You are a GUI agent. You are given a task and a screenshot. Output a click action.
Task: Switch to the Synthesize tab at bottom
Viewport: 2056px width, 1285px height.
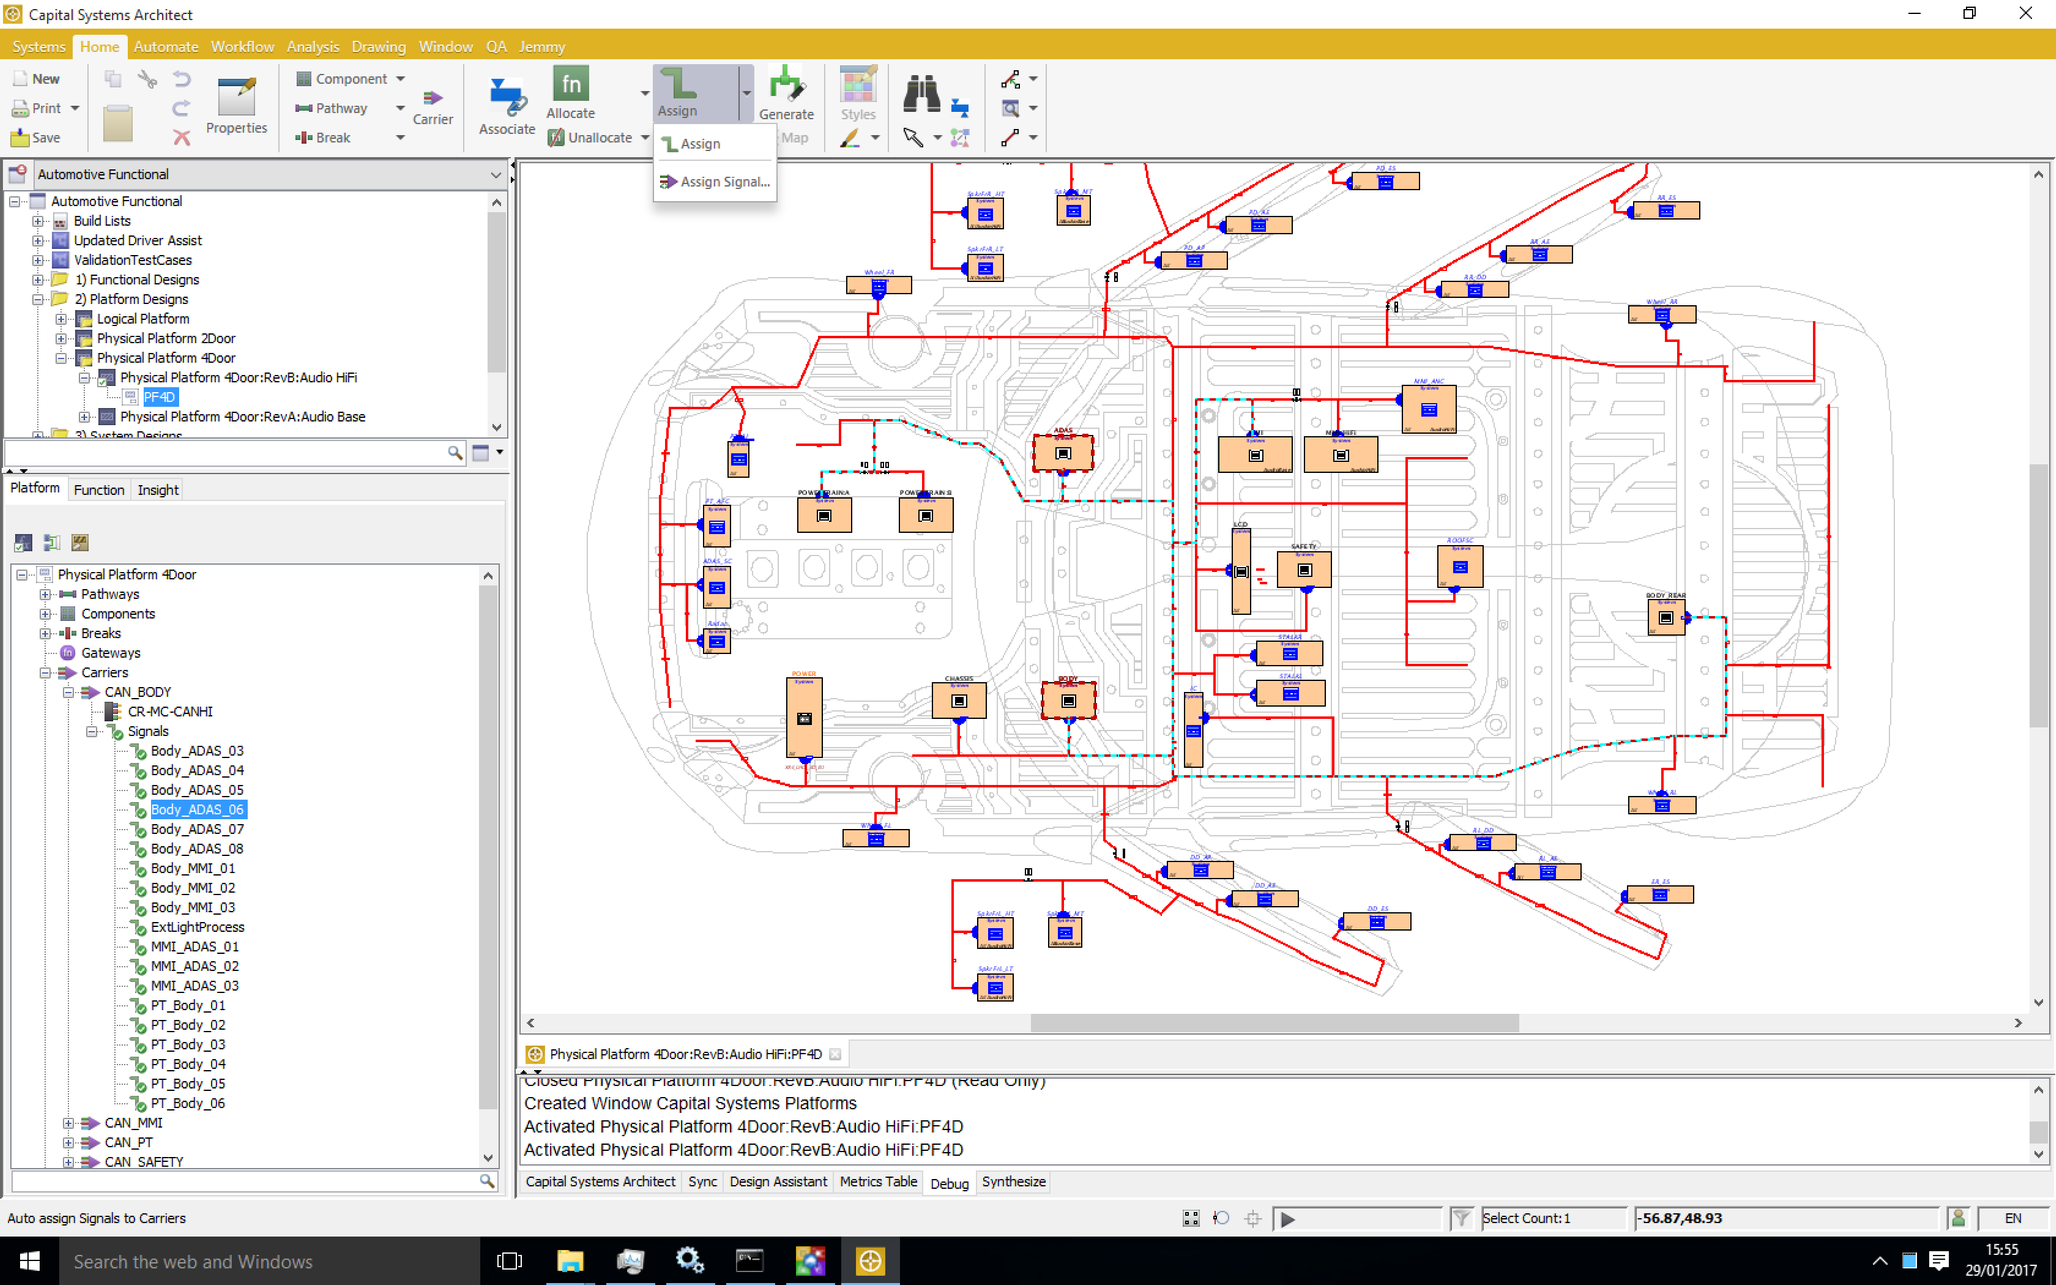(x=1013, y=1181)
